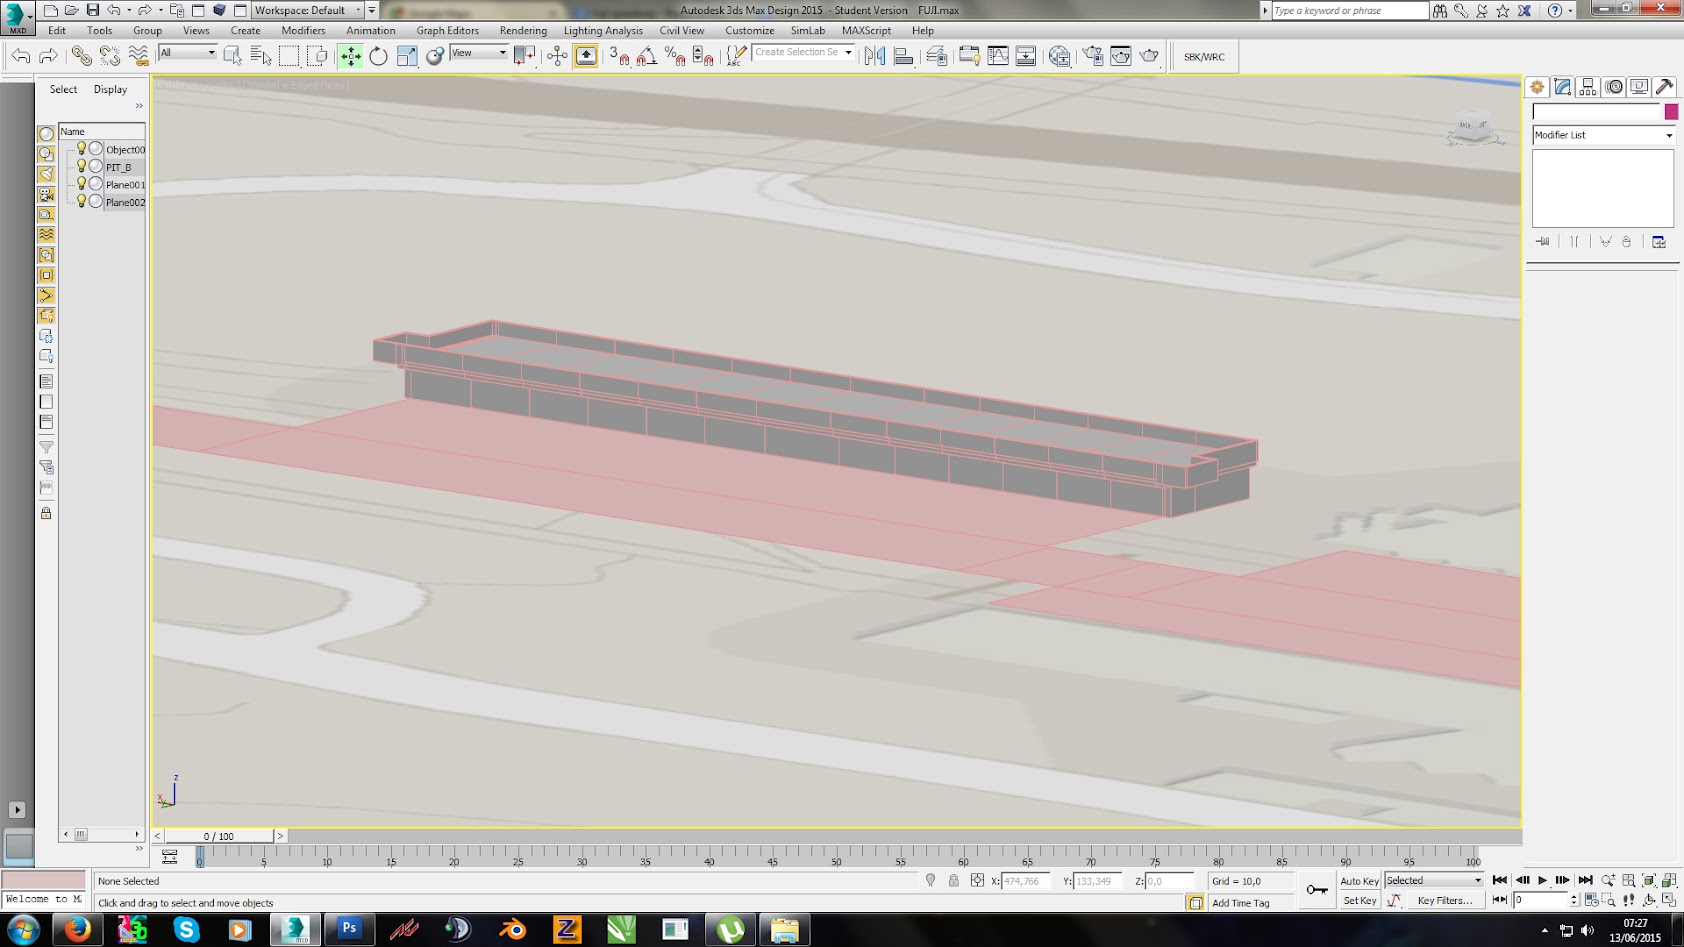Click the Align tool icon
The image size is (1684, 947).
(903, 57)
